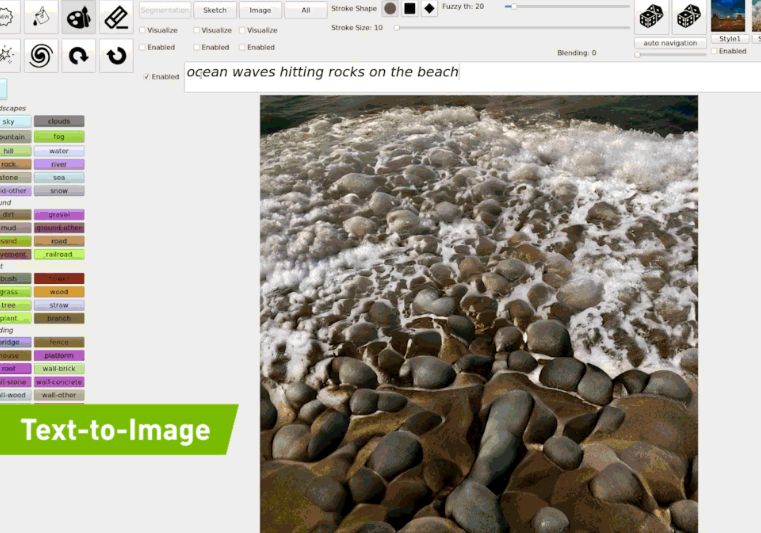Click the auto navigation button
The image size is (761, 533).
tap(670, 43)
